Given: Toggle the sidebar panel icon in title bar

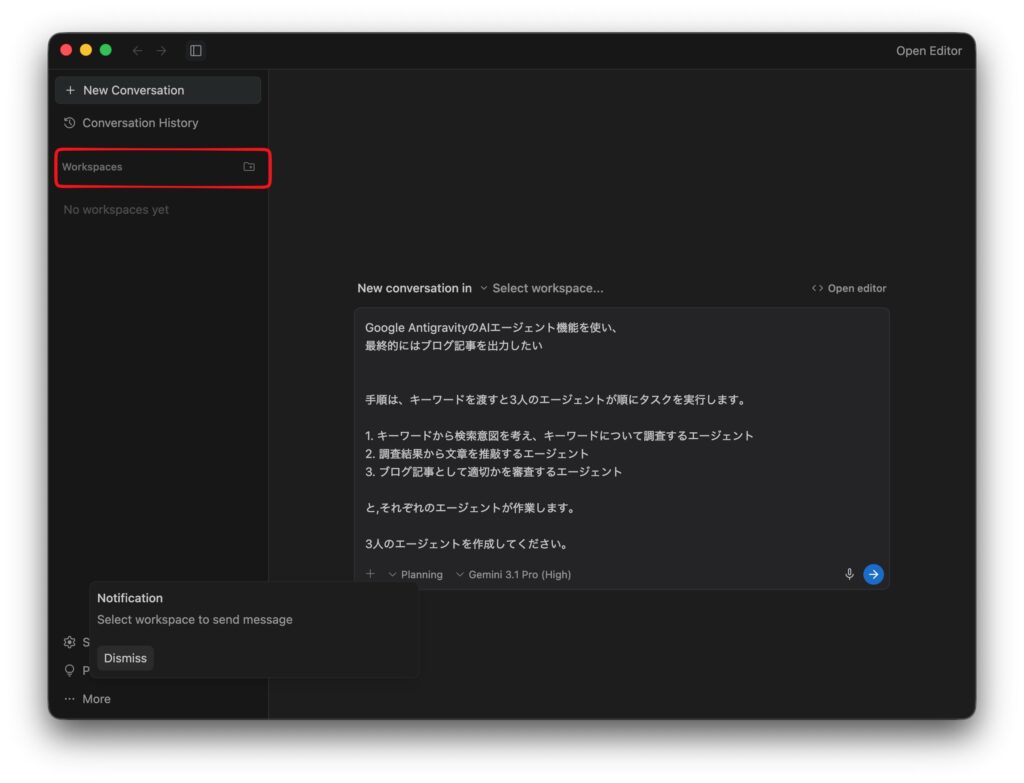Looking at the screenshot, I should click(x=196, y=51).
